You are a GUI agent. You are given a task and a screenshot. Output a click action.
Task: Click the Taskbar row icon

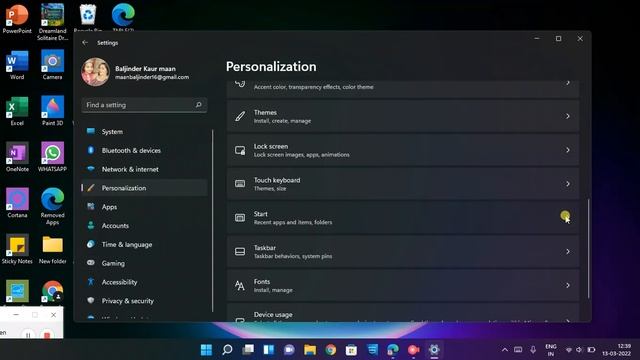coord(240,251)
